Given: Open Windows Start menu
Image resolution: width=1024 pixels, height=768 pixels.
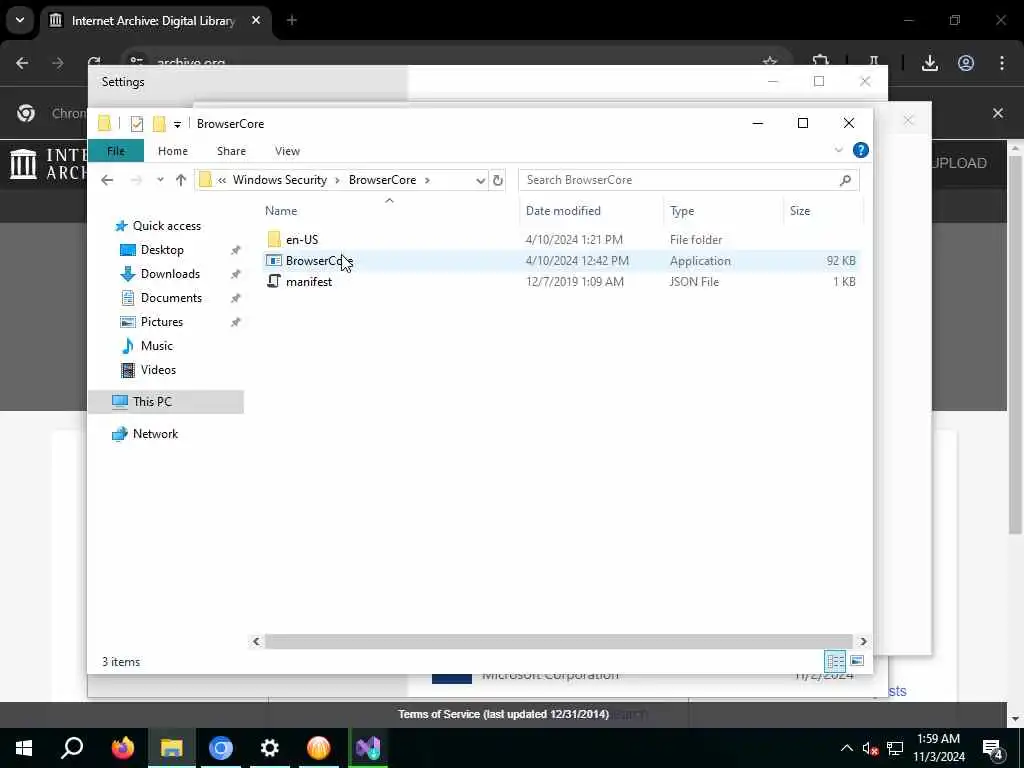Looking at the screenshot, I should point(24,748).
